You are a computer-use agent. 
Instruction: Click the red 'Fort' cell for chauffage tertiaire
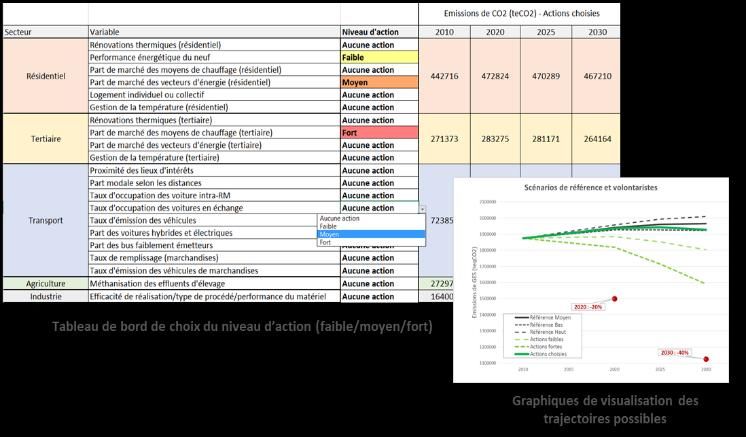click(x=377, y=133)
